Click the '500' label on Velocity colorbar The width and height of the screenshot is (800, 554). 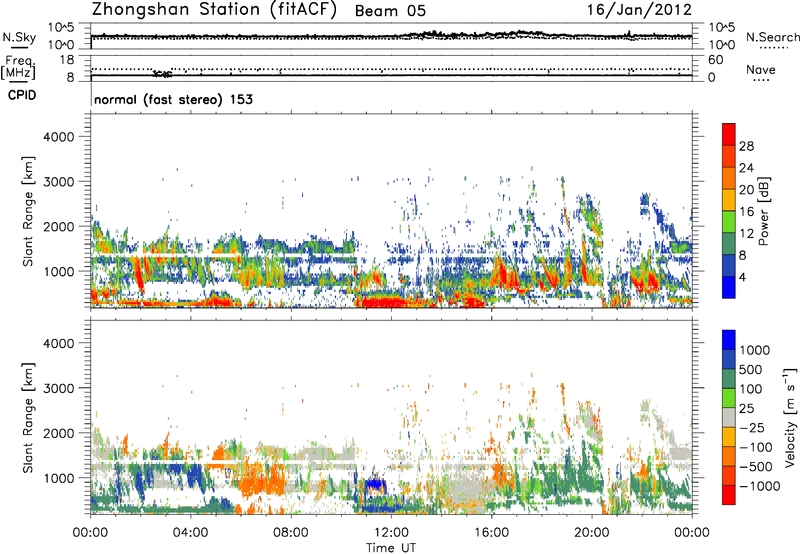[751, 369]
